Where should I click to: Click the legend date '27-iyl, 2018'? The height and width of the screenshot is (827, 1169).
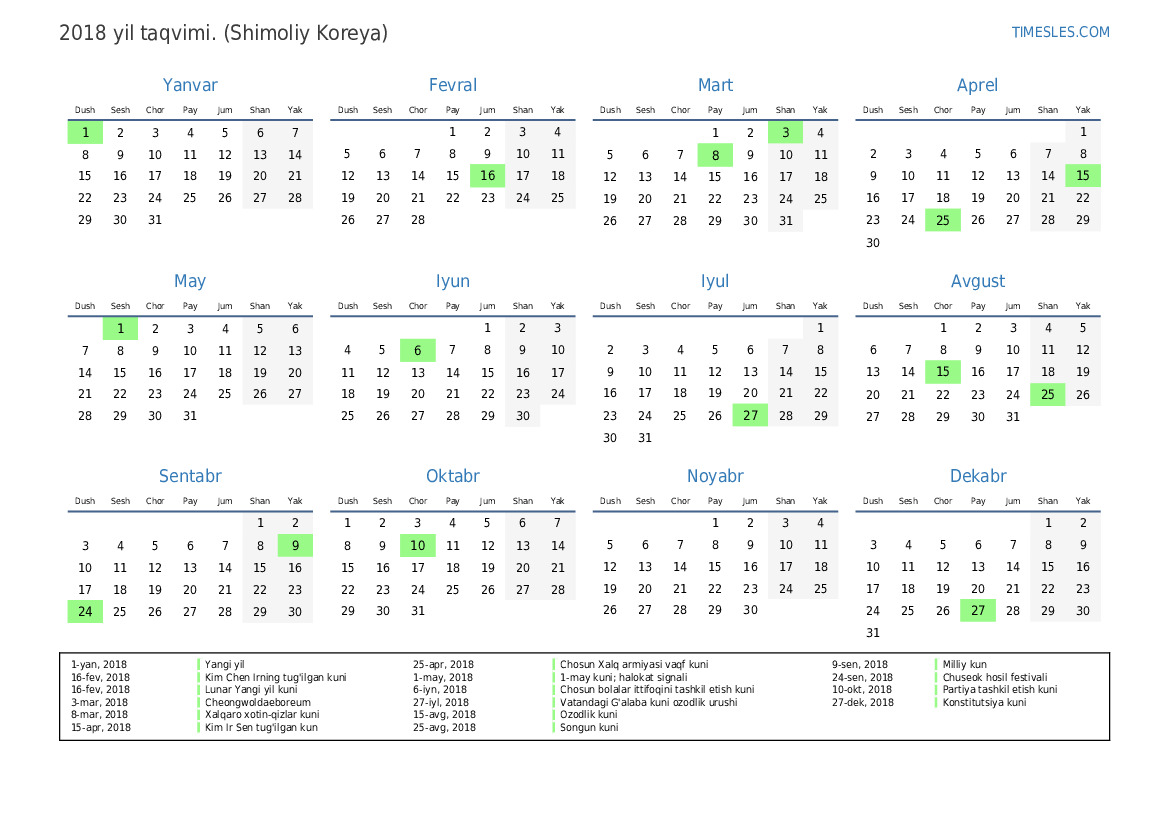click(x=441, y=702)
